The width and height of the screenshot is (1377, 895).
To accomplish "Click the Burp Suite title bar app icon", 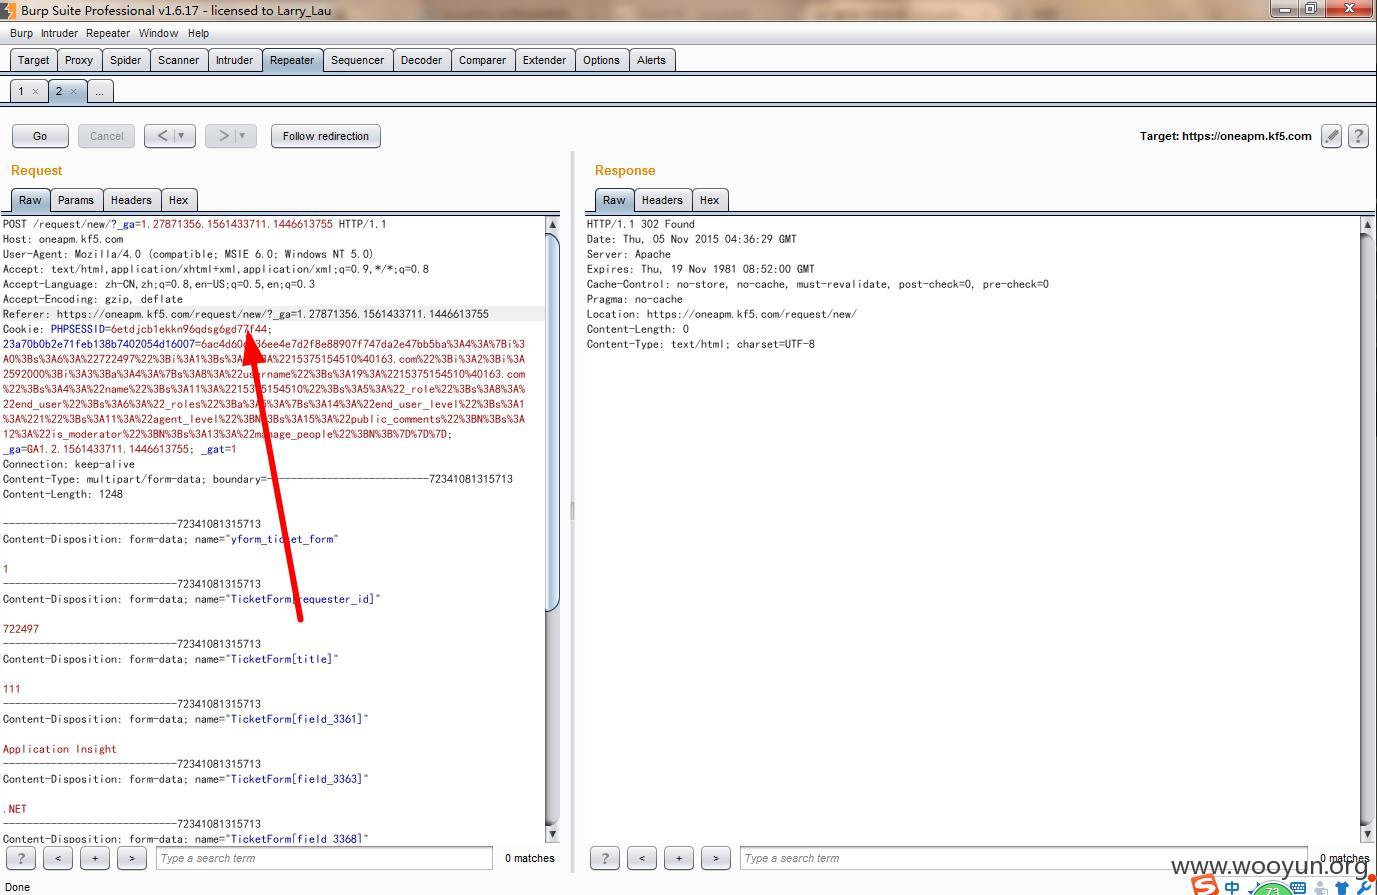I will click(8, 10).
